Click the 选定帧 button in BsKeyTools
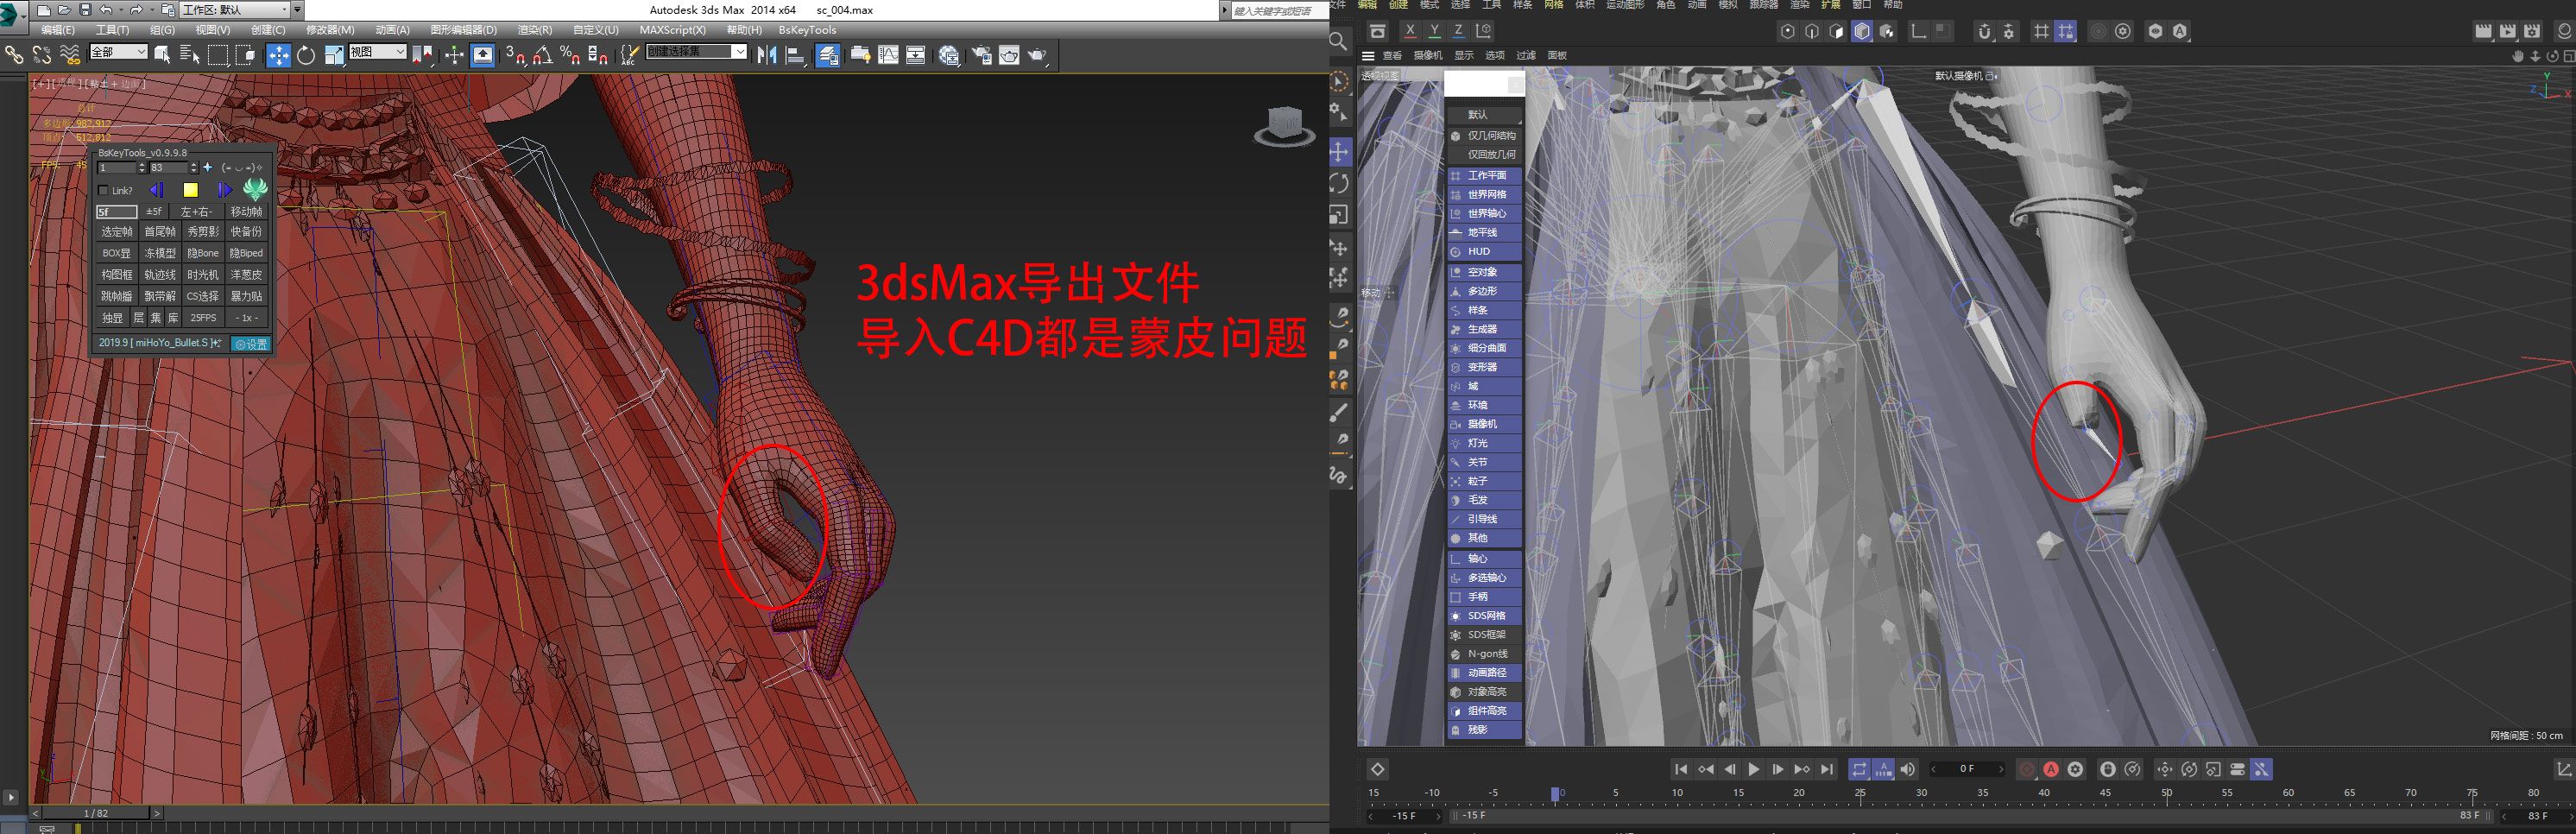 (117, 232)
